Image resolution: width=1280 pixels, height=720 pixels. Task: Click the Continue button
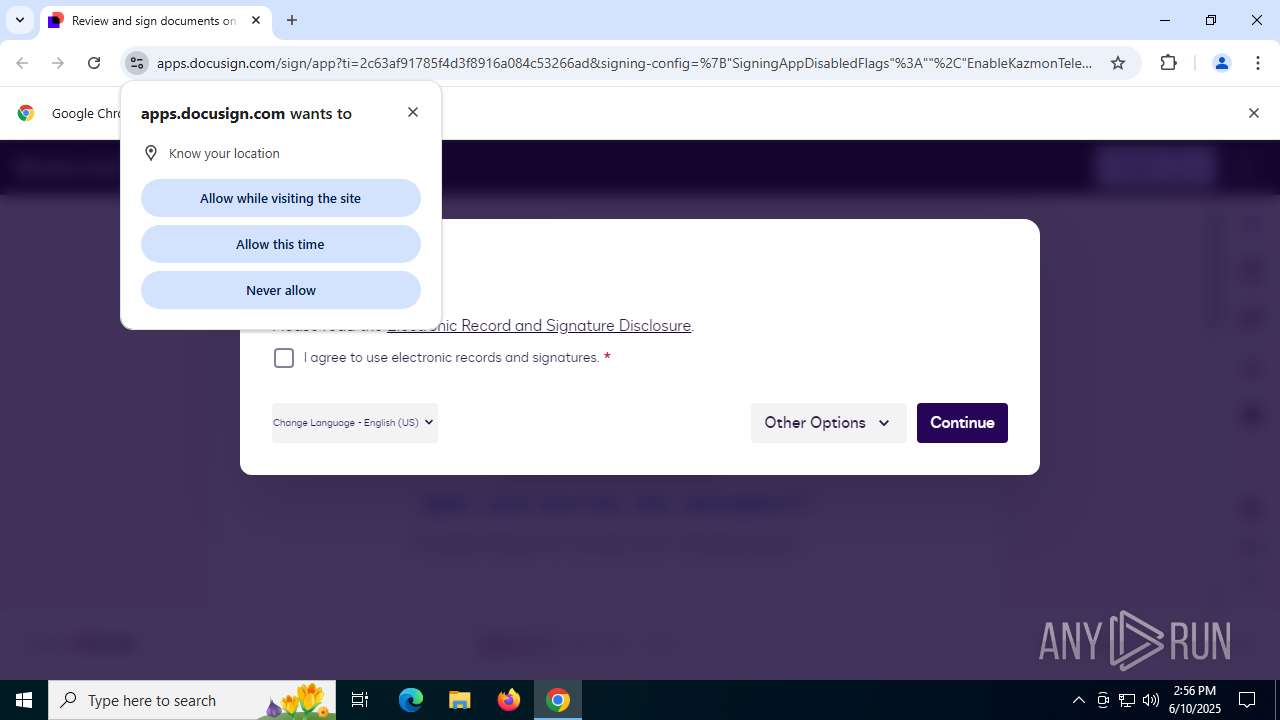(962, 423)
